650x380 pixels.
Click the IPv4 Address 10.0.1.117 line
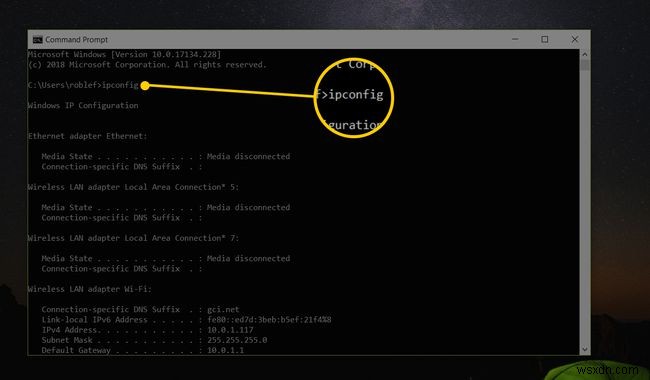148,330
